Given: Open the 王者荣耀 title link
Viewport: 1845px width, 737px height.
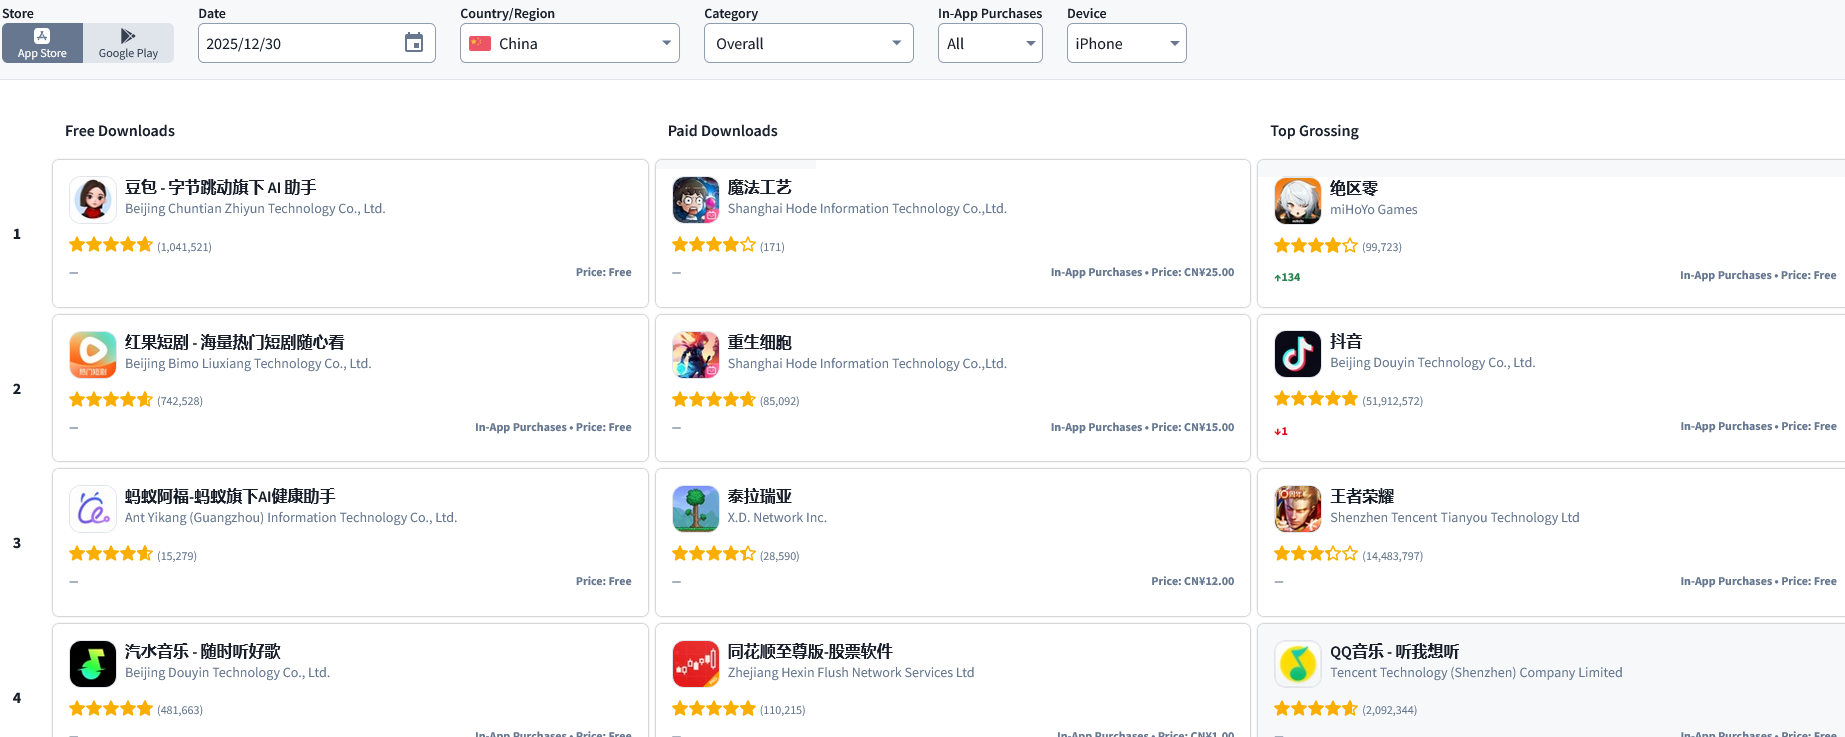Looking at the screenshot, I should [x=1362, y=496].
